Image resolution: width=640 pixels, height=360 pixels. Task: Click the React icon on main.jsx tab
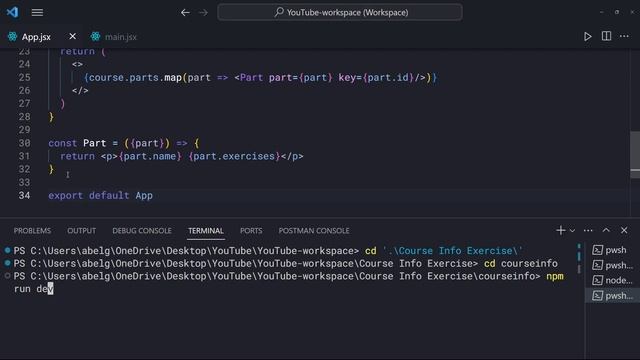tap(96, 36)
